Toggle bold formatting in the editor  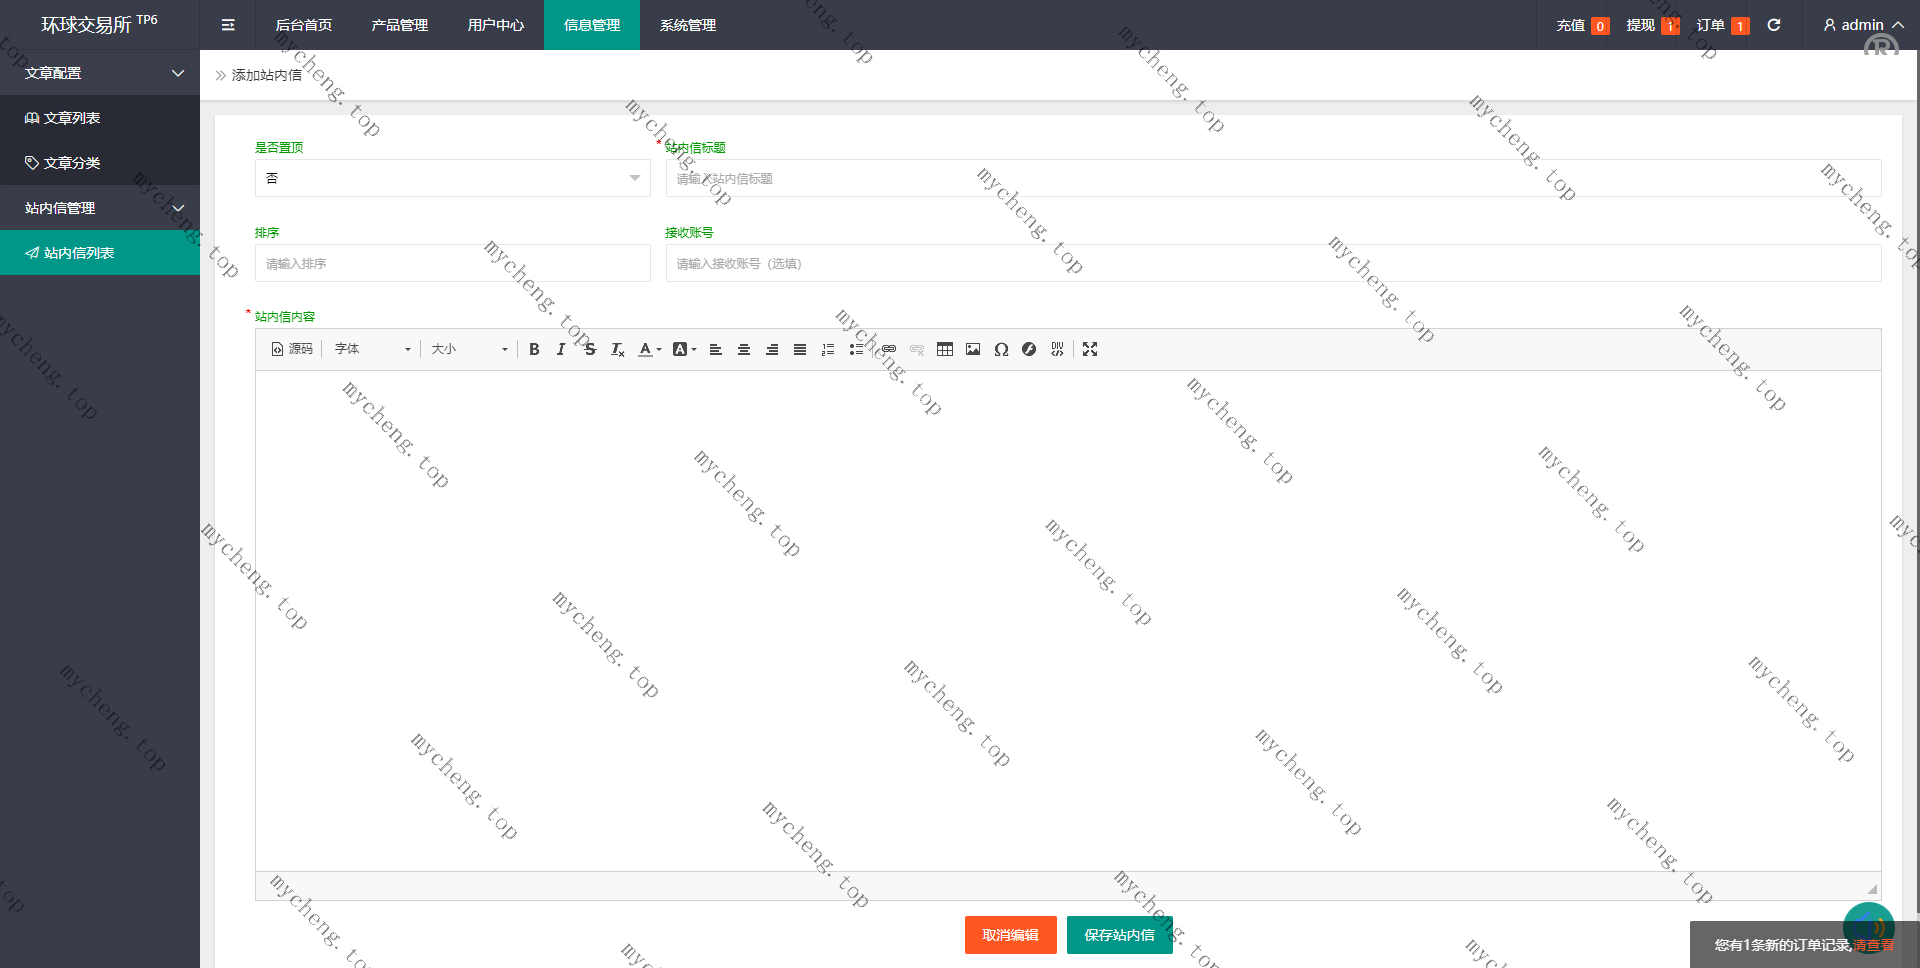[x=534, y=349]
